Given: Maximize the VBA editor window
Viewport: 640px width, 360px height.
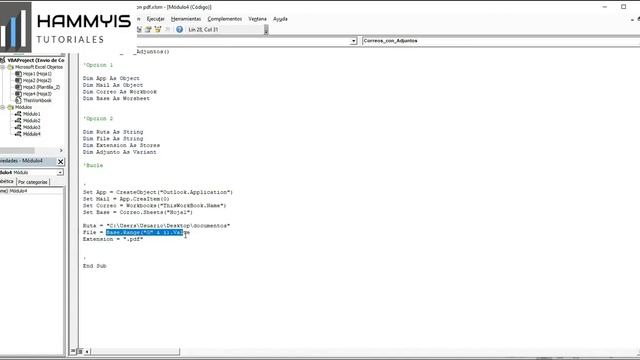Looking at the screenshot, I should click(x=623, y=7).
